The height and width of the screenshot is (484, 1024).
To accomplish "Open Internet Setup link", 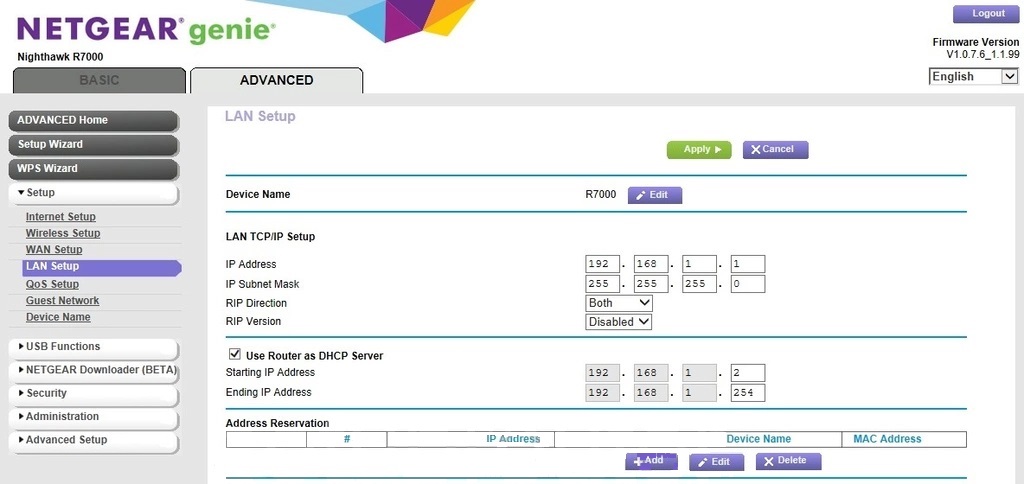I will [61, 217].
